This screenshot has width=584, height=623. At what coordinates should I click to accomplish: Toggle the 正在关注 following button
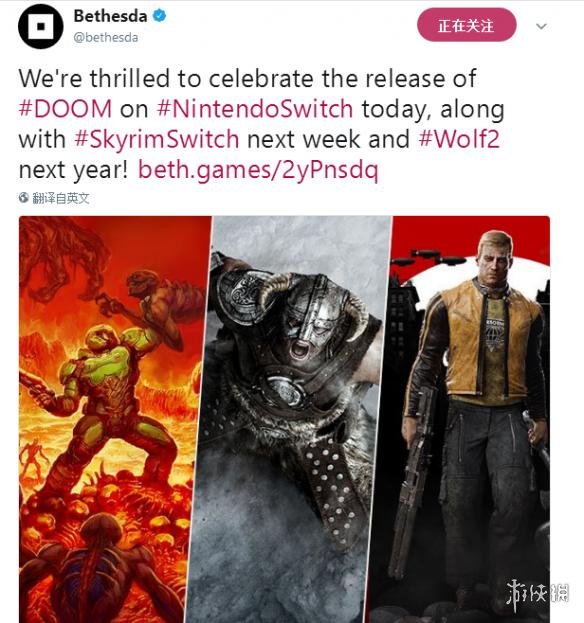pos(466,25)
